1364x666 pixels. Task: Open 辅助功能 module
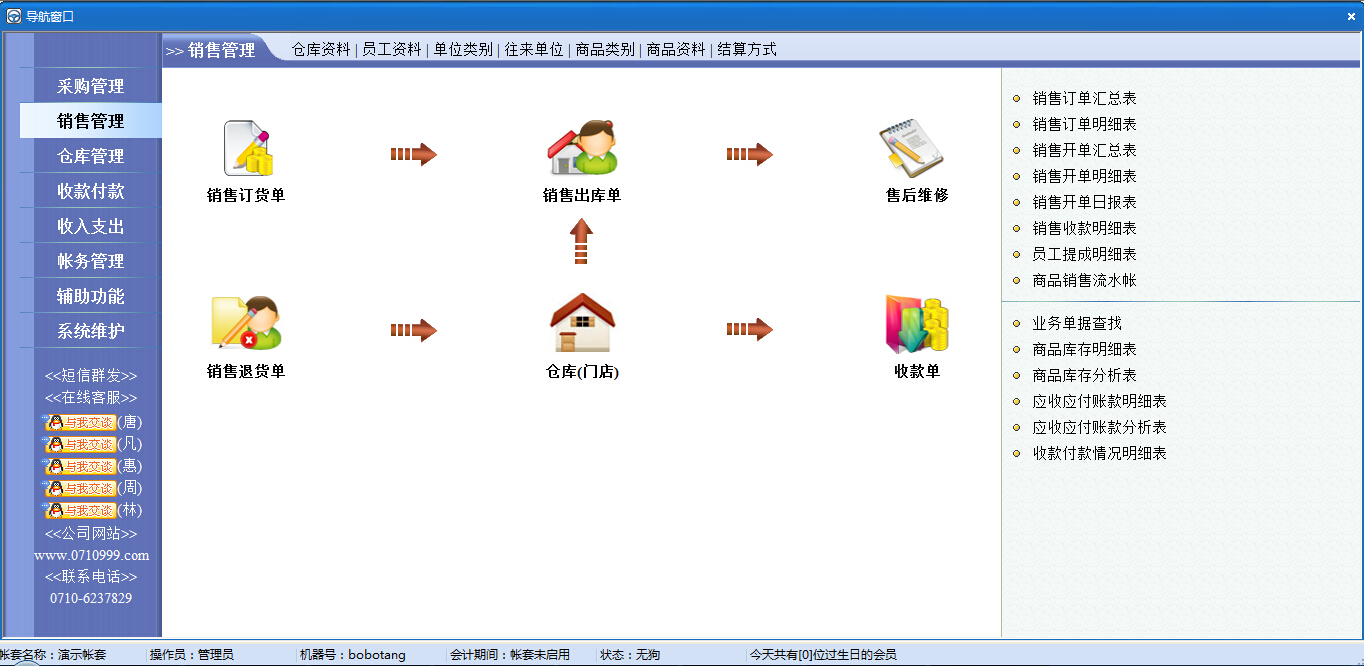coord(91,296)
